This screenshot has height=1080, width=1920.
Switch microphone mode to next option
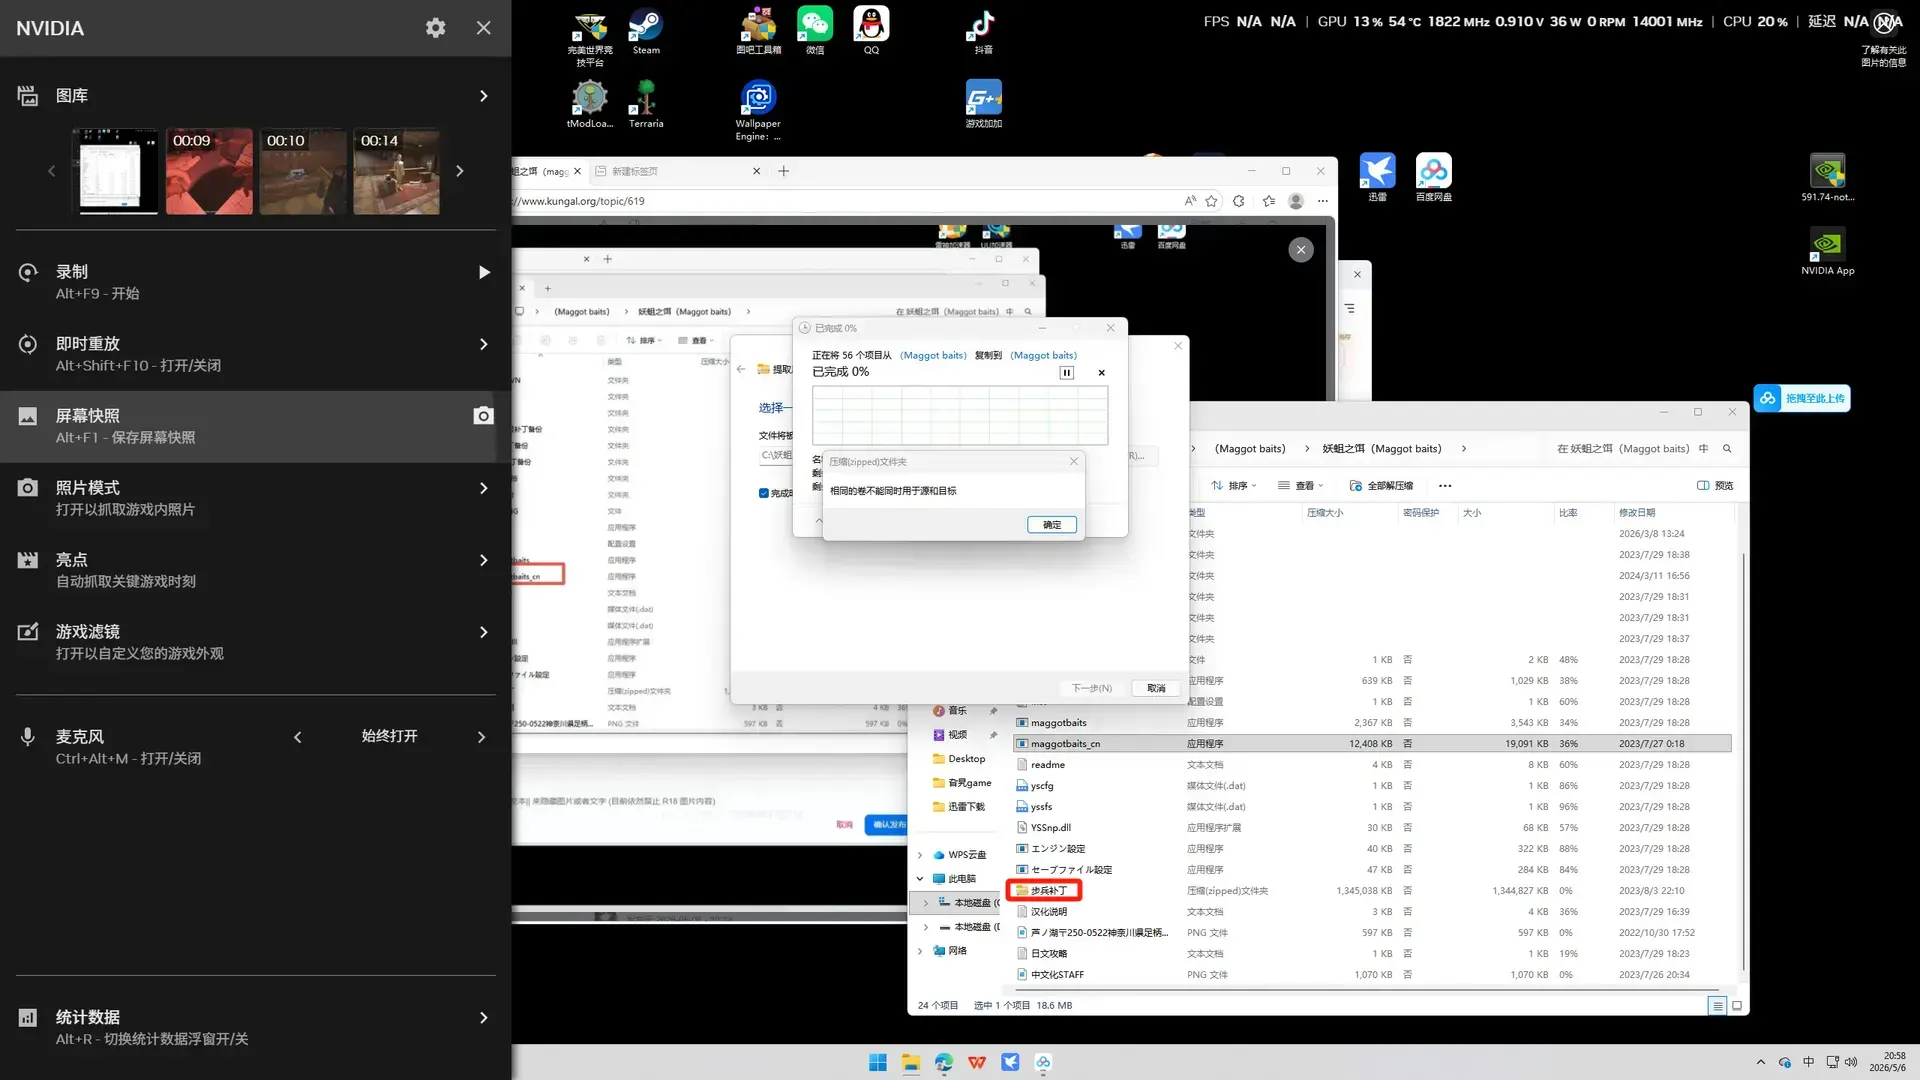click(481, 737)
